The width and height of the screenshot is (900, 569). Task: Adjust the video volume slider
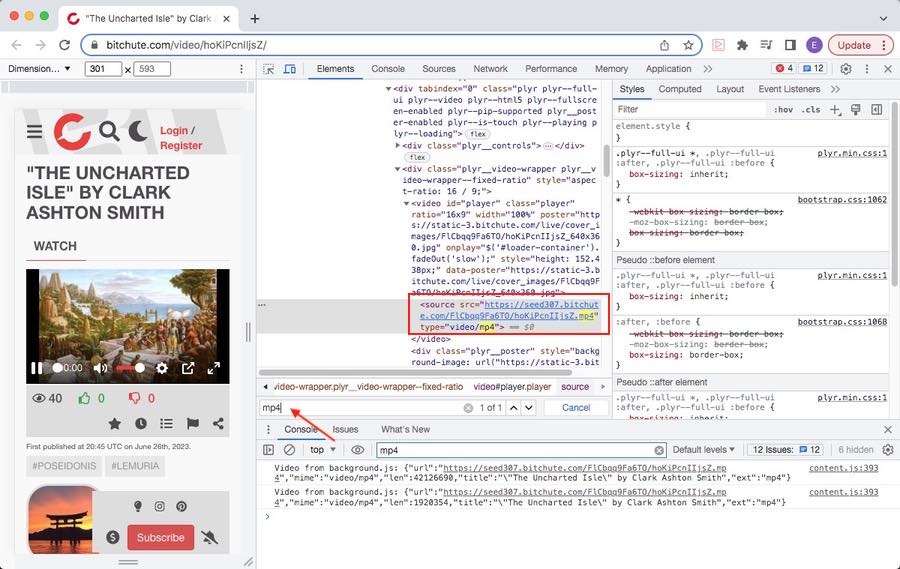[x=130, y=368]
